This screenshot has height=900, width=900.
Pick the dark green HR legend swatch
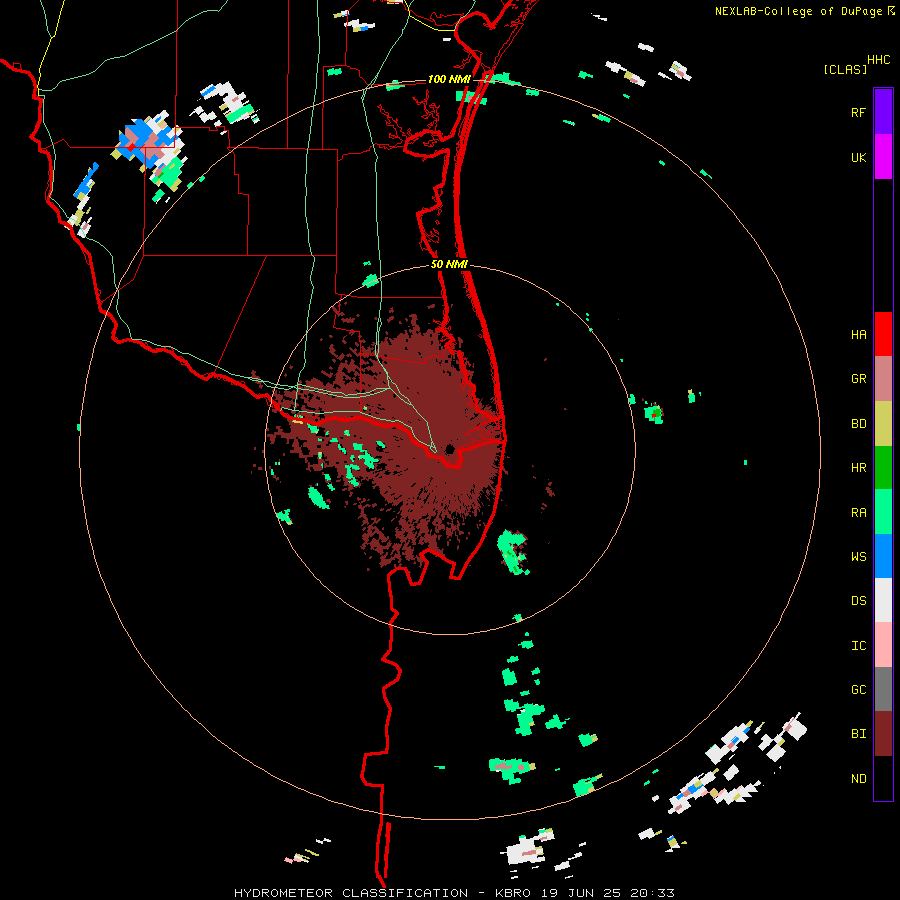click(x=883, y=468)
